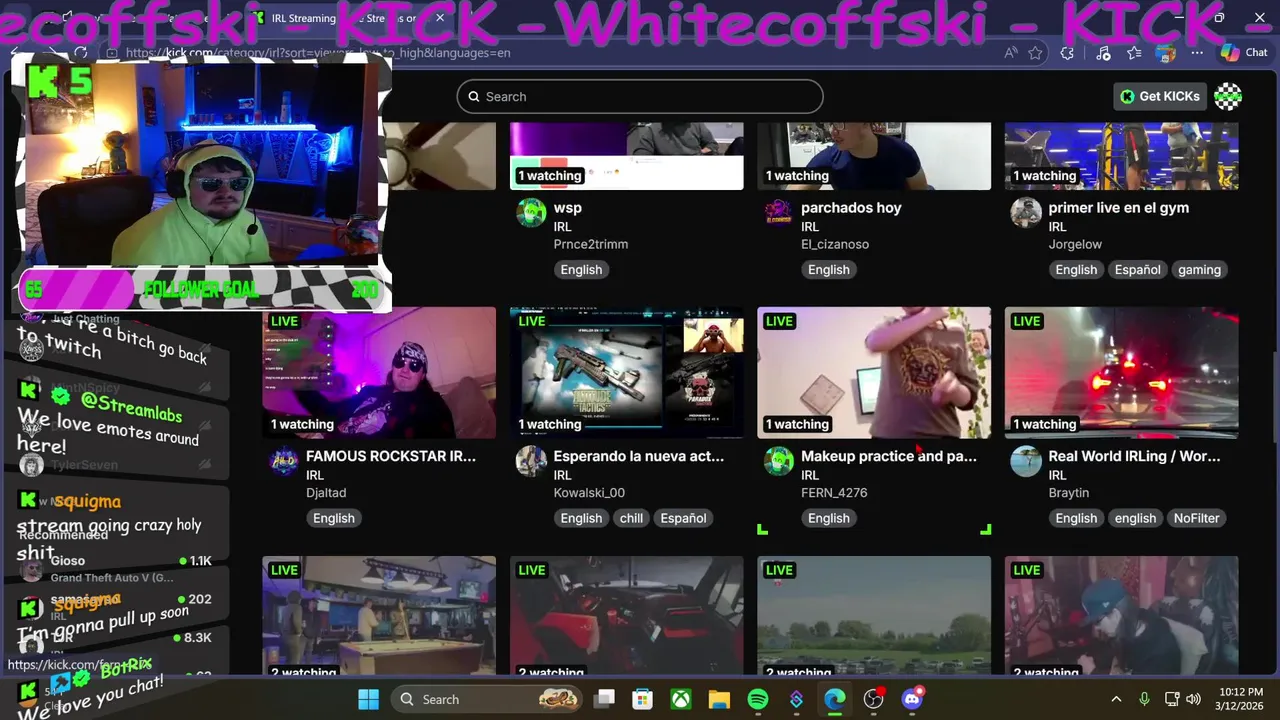
Task: Open the Kowalski_00 channel name link
Action: click(x=589, y=493)
